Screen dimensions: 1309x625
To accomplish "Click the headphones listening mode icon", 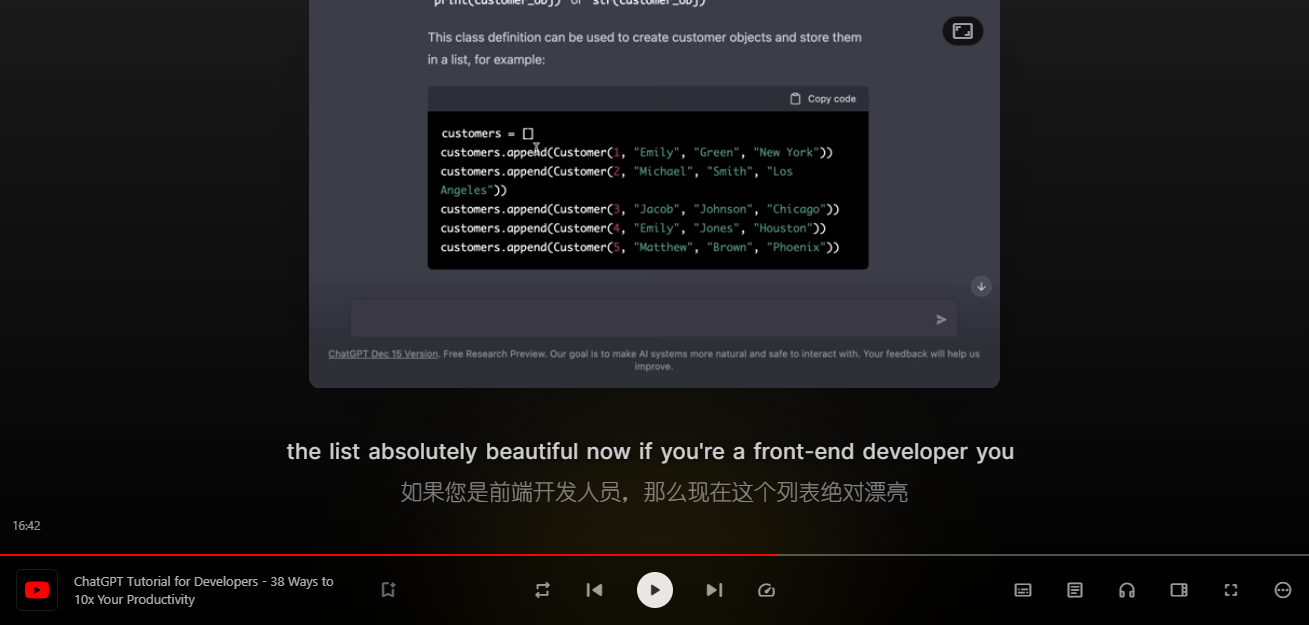I will pos(1127,590).
